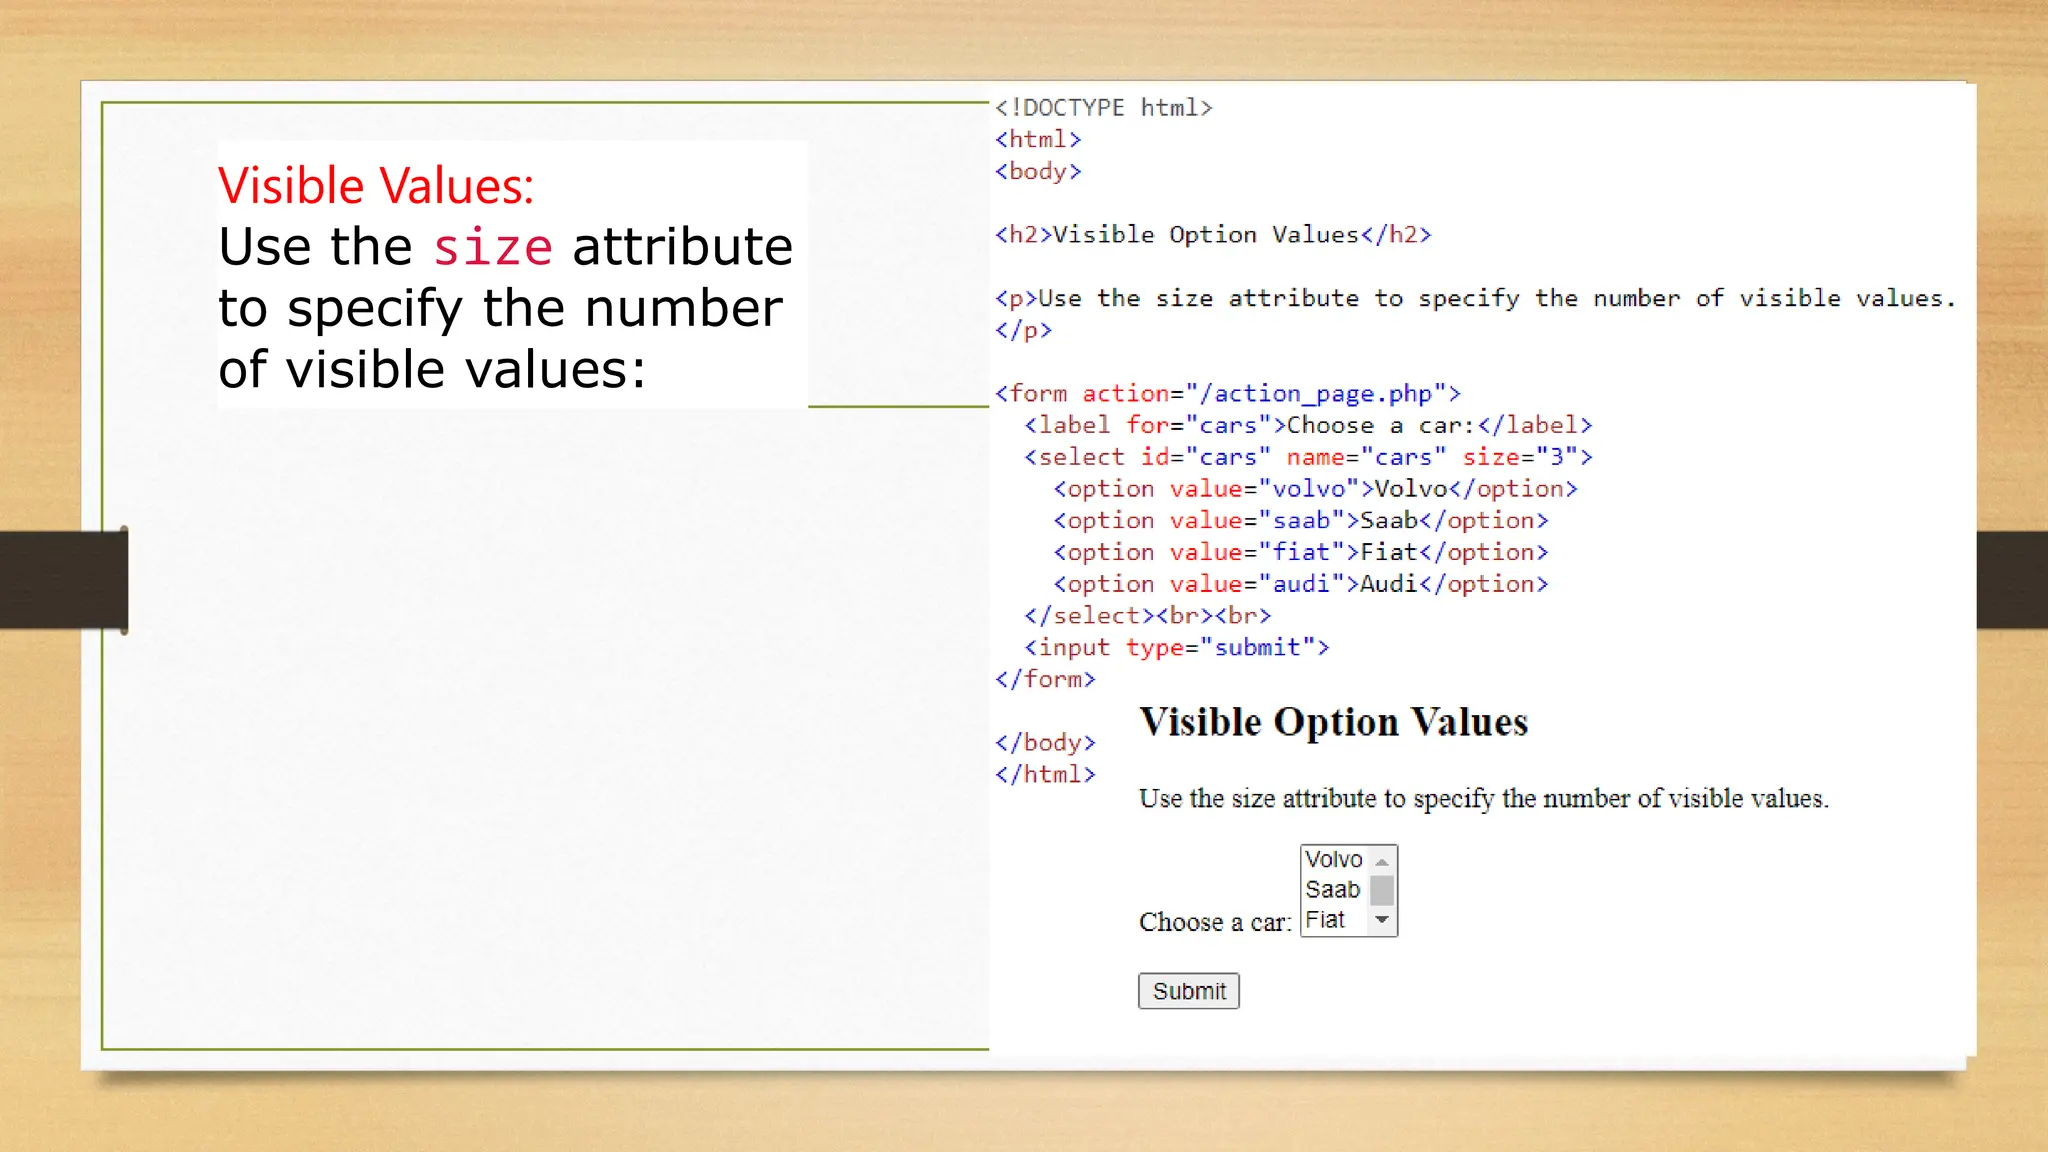
Task: Click the closing </html> tag
Action: [x=1045, y=775]
